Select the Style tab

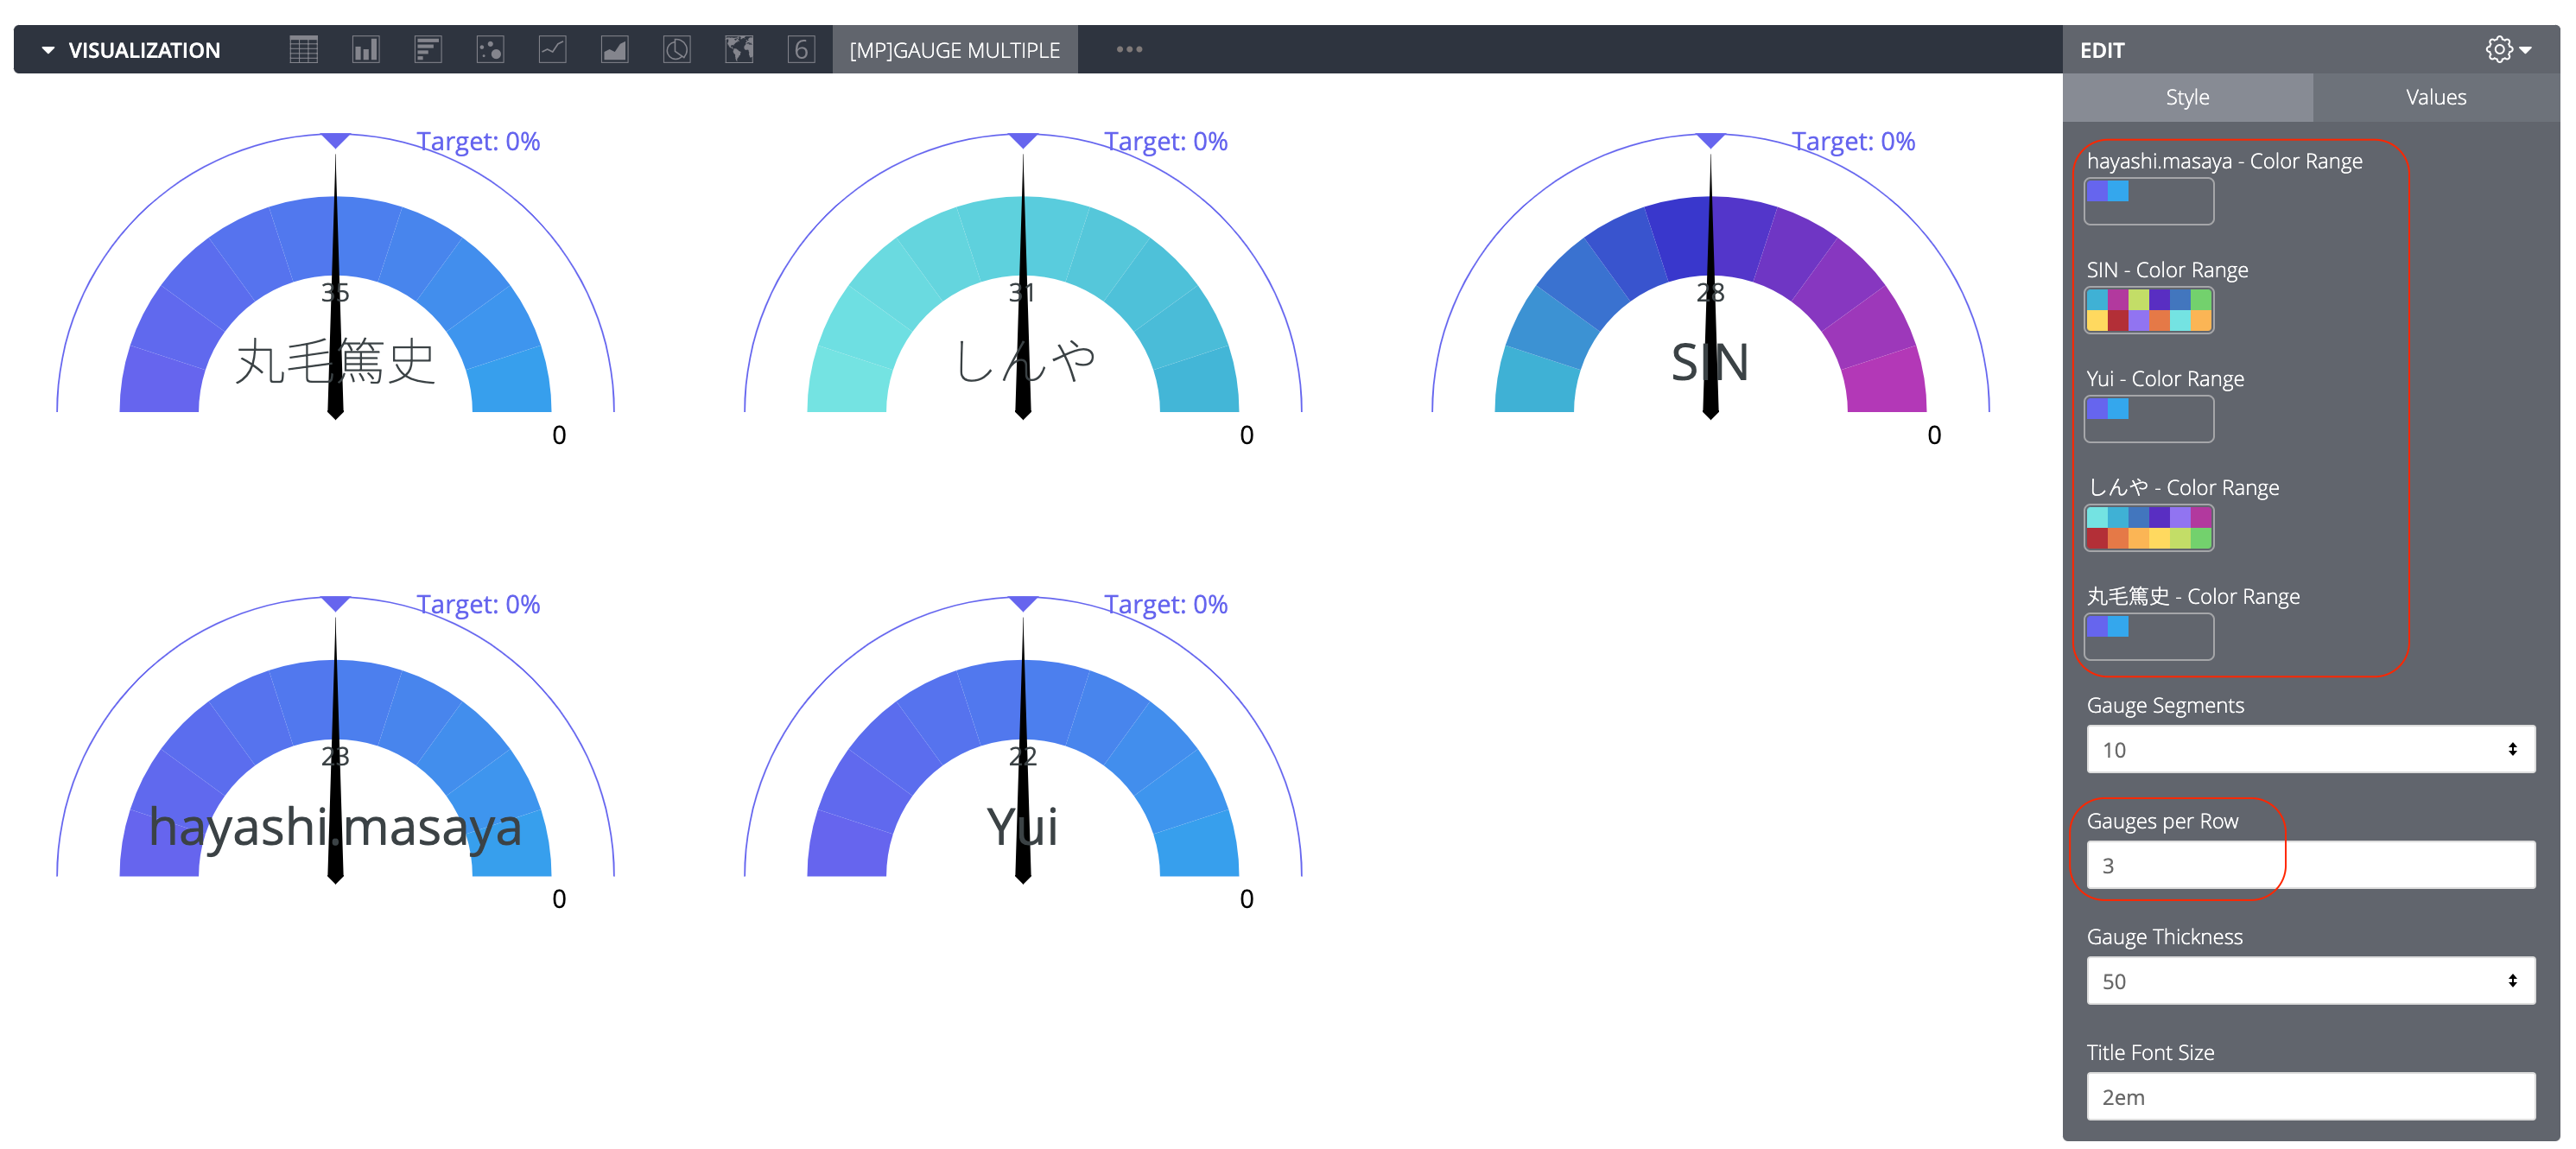pyautogui.click(x=2188, y=97)
